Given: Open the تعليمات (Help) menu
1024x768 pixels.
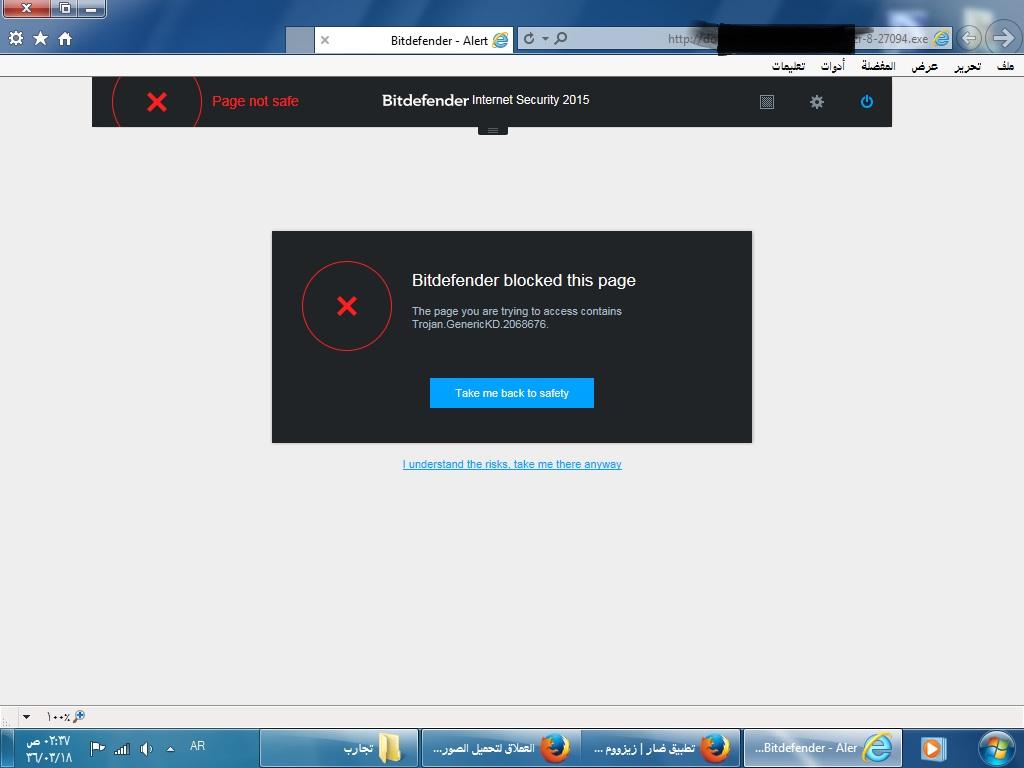Looking at the screenshot, I should [x=788, y=66].
